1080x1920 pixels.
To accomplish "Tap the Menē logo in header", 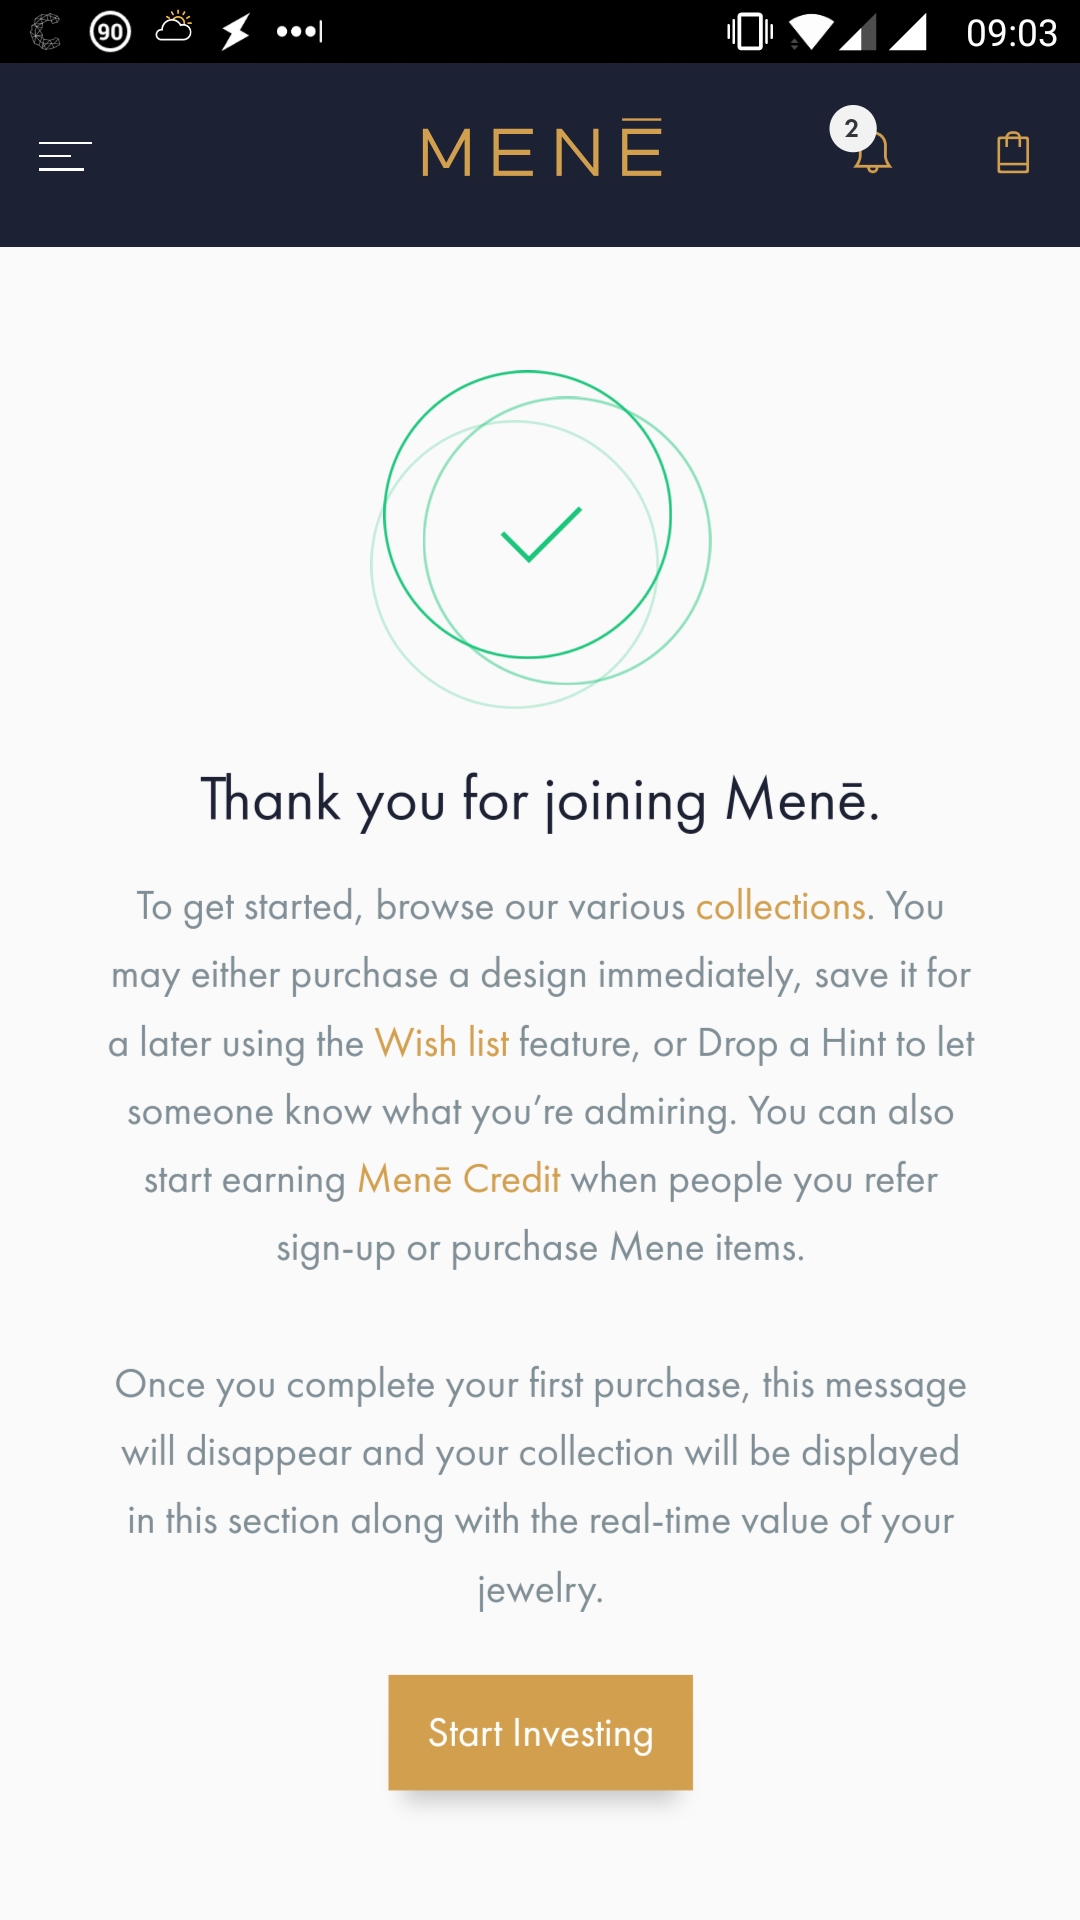I will pyautogui.click(x=541, y=151).
